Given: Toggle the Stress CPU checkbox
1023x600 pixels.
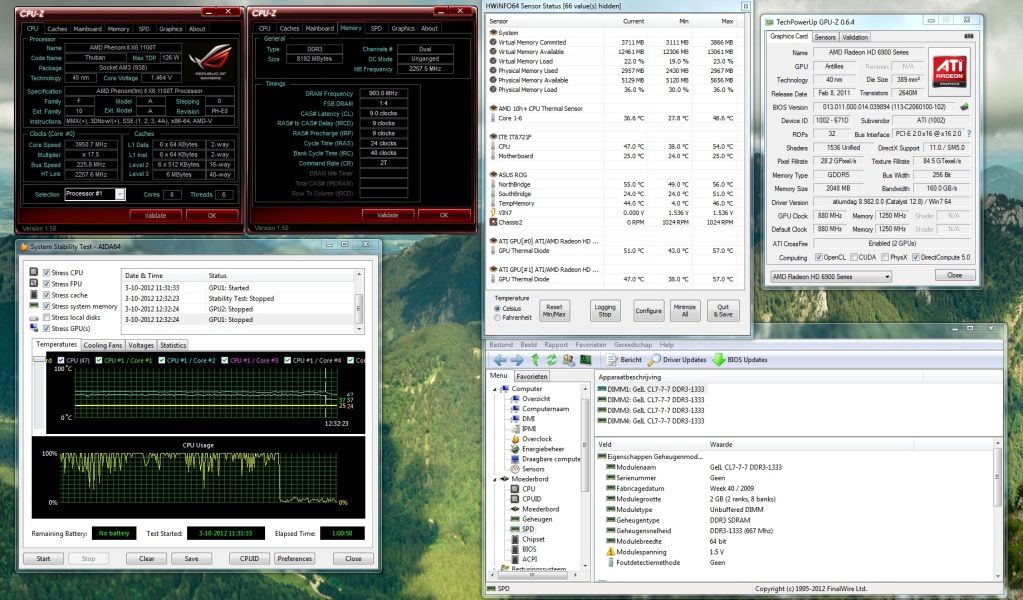Looking at the screenshot, I should 46,273.
